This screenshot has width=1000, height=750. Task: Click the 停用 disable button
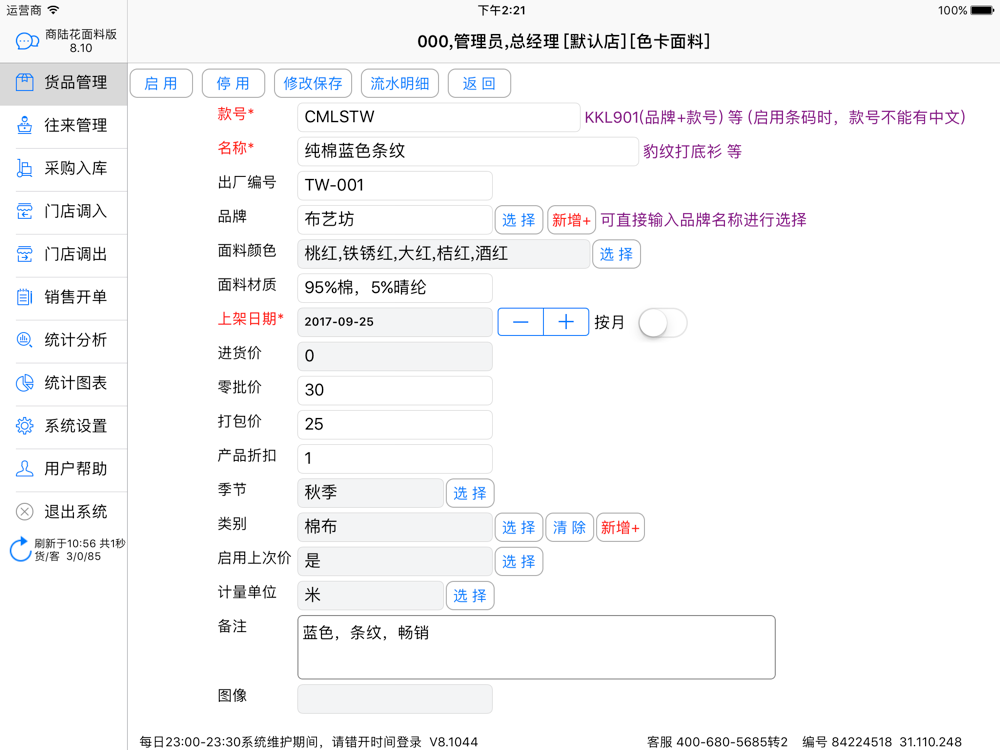point(233,84)
